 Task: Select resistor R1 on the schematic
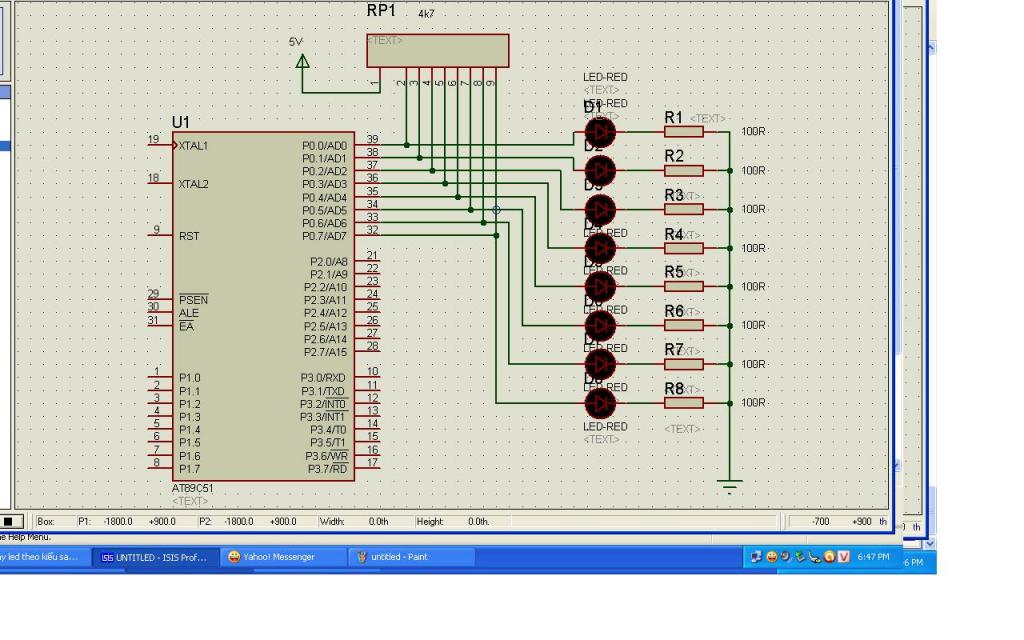click(684, 131)
